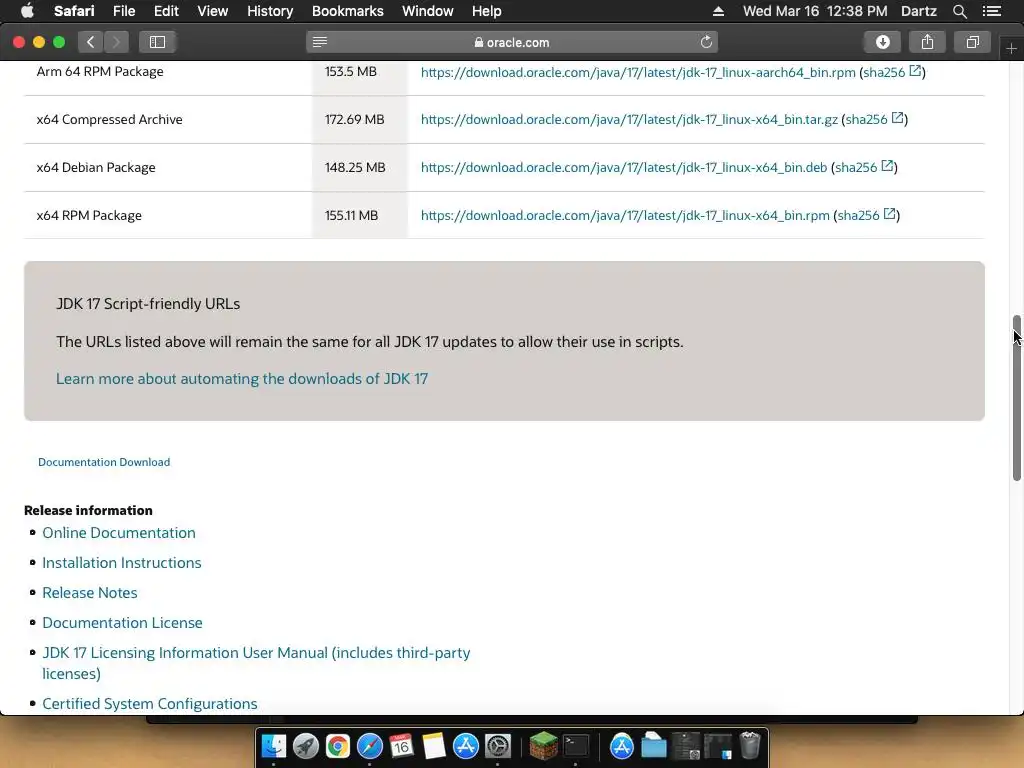
Task: Open Learn more about automating downloads link
Action: [242, 379]
